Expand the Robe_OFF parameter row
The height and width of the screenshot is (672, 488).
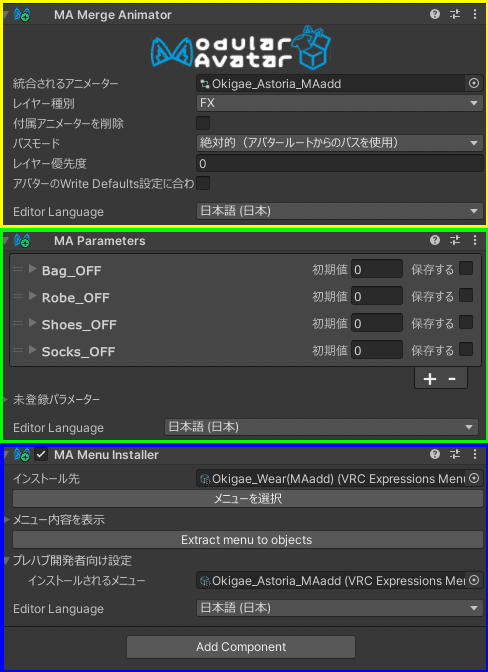[x=33, y=296]
